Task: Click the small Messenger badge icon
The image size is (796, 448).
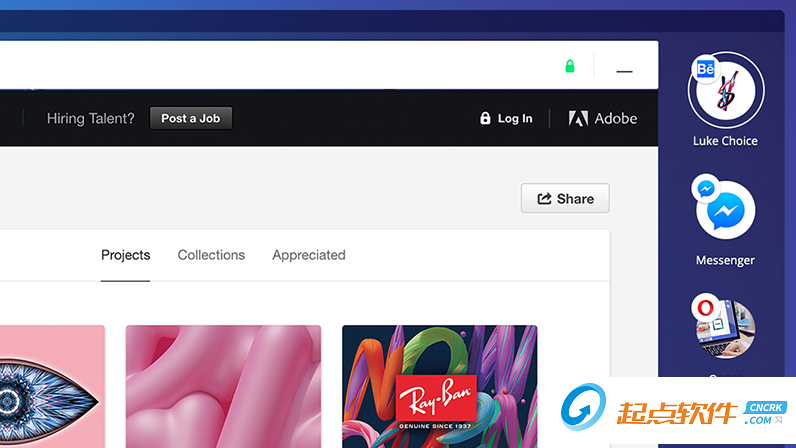Action: point(706,189)
